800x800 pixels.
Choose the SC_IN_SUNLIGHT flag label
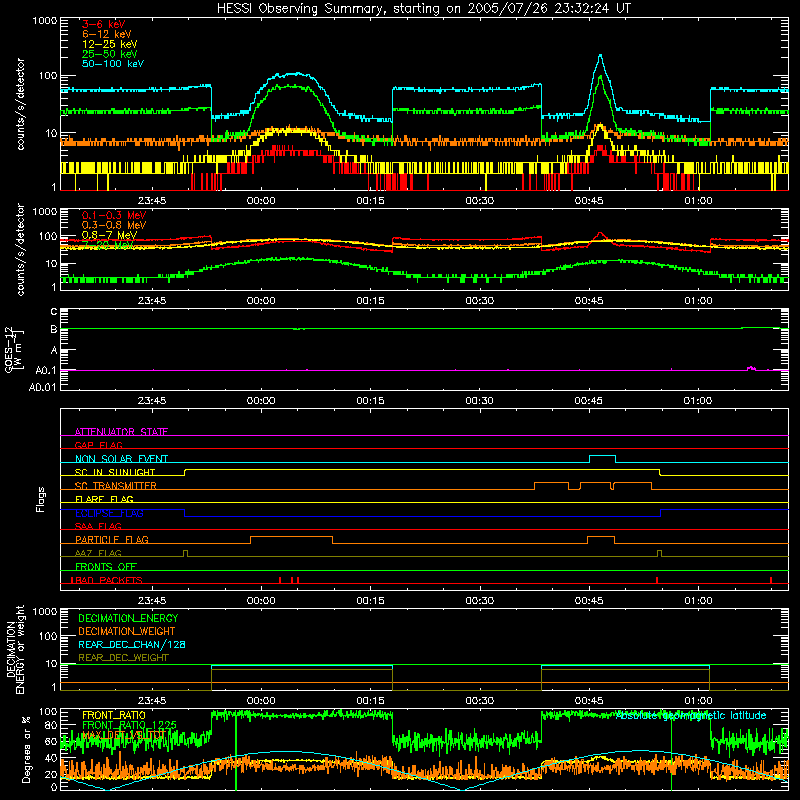pos(115,472)
